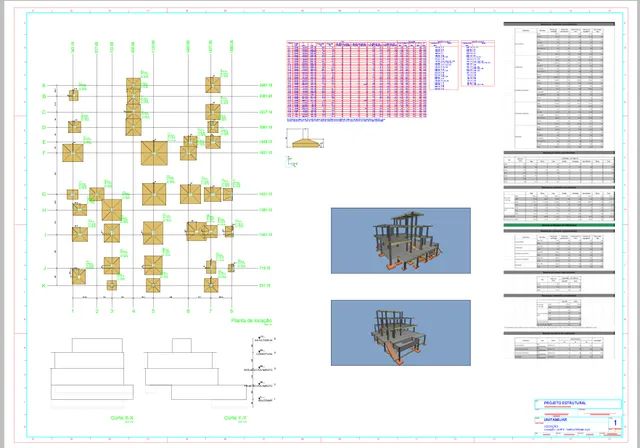Click grid axis number 1 below plan
This screenshot has height=448, width=640.
tap(73, 311)
